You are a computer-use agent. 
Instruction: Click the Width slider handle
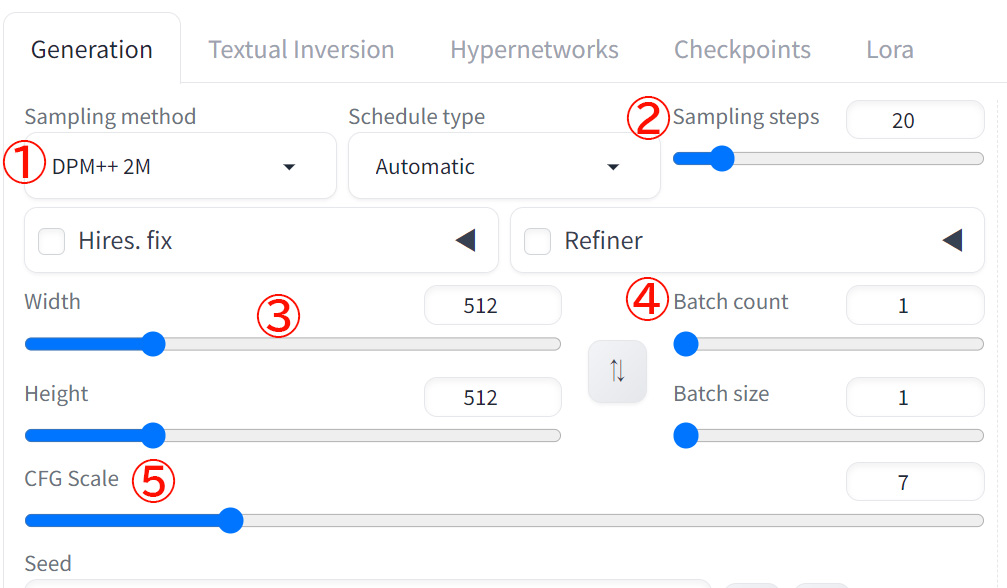pos(153,344)
